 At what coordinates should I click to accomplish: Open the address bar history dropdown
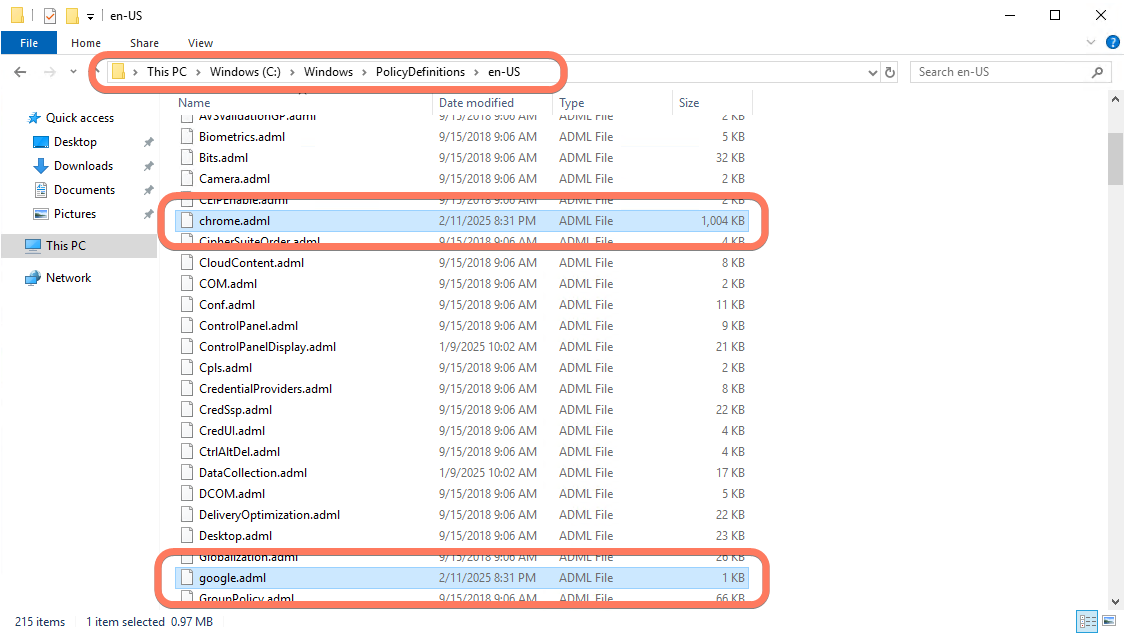coord(872,72)
